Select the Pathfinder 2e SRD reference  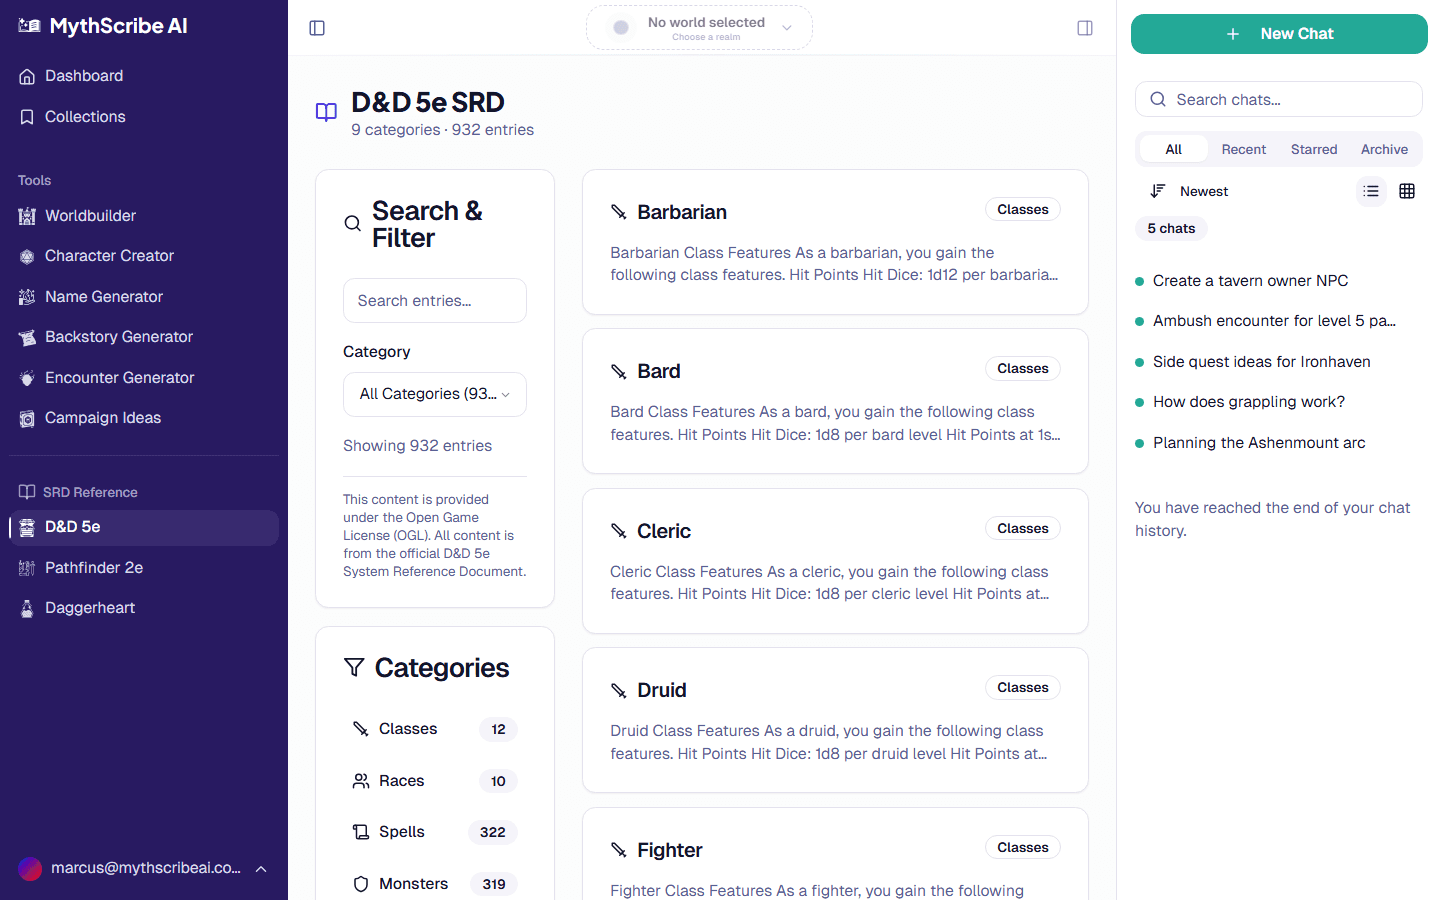tap(95, 567)
